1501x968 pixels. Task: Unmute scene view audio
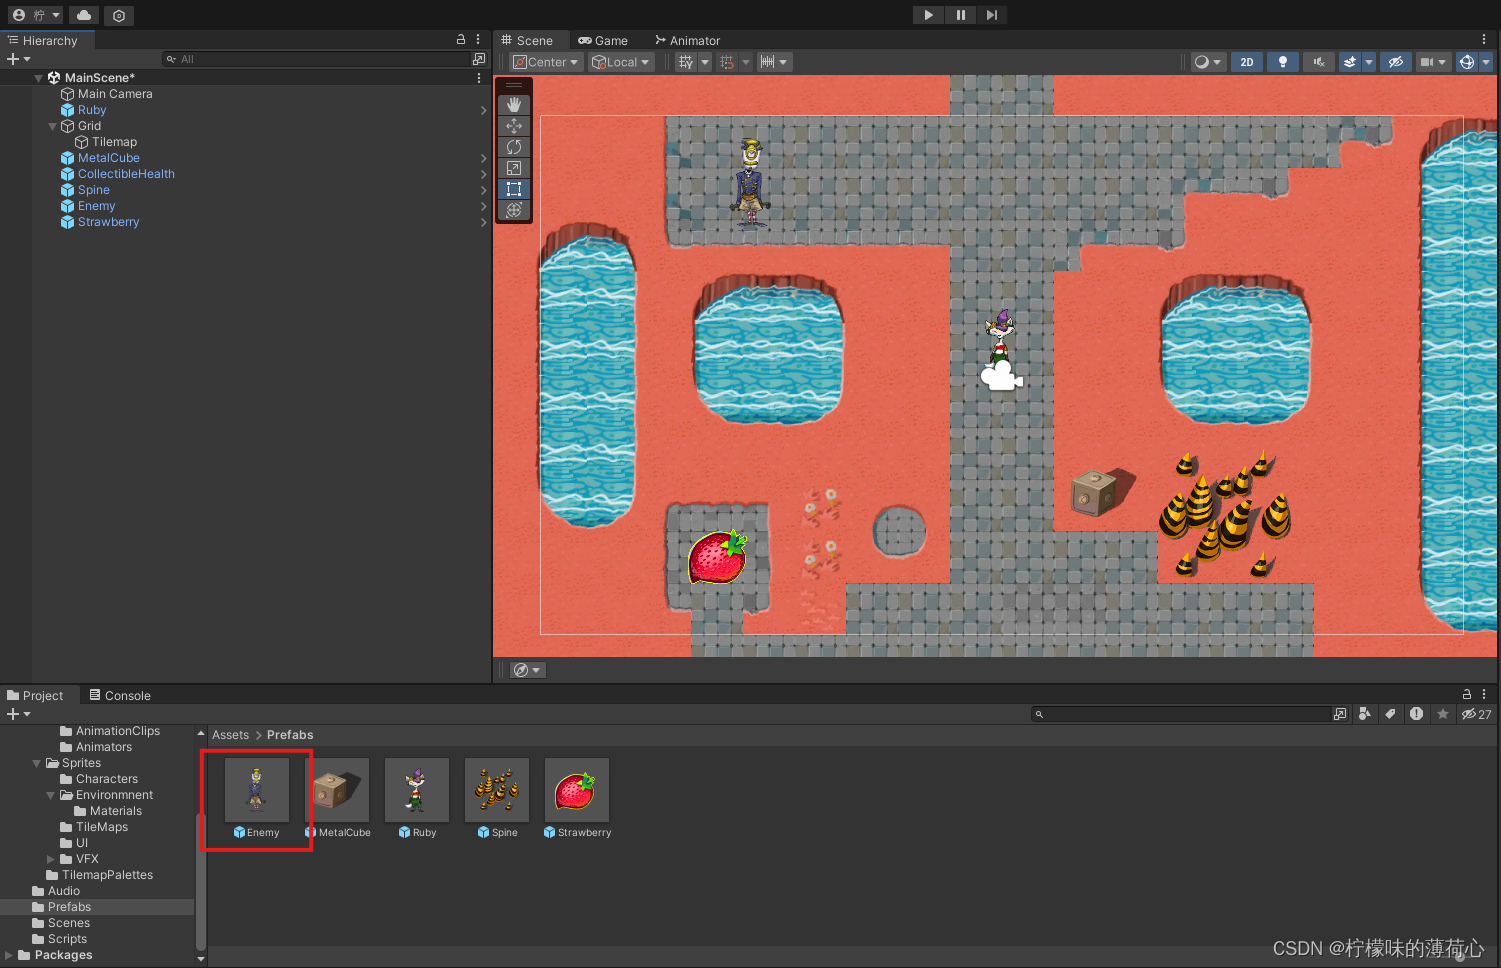1318,61
